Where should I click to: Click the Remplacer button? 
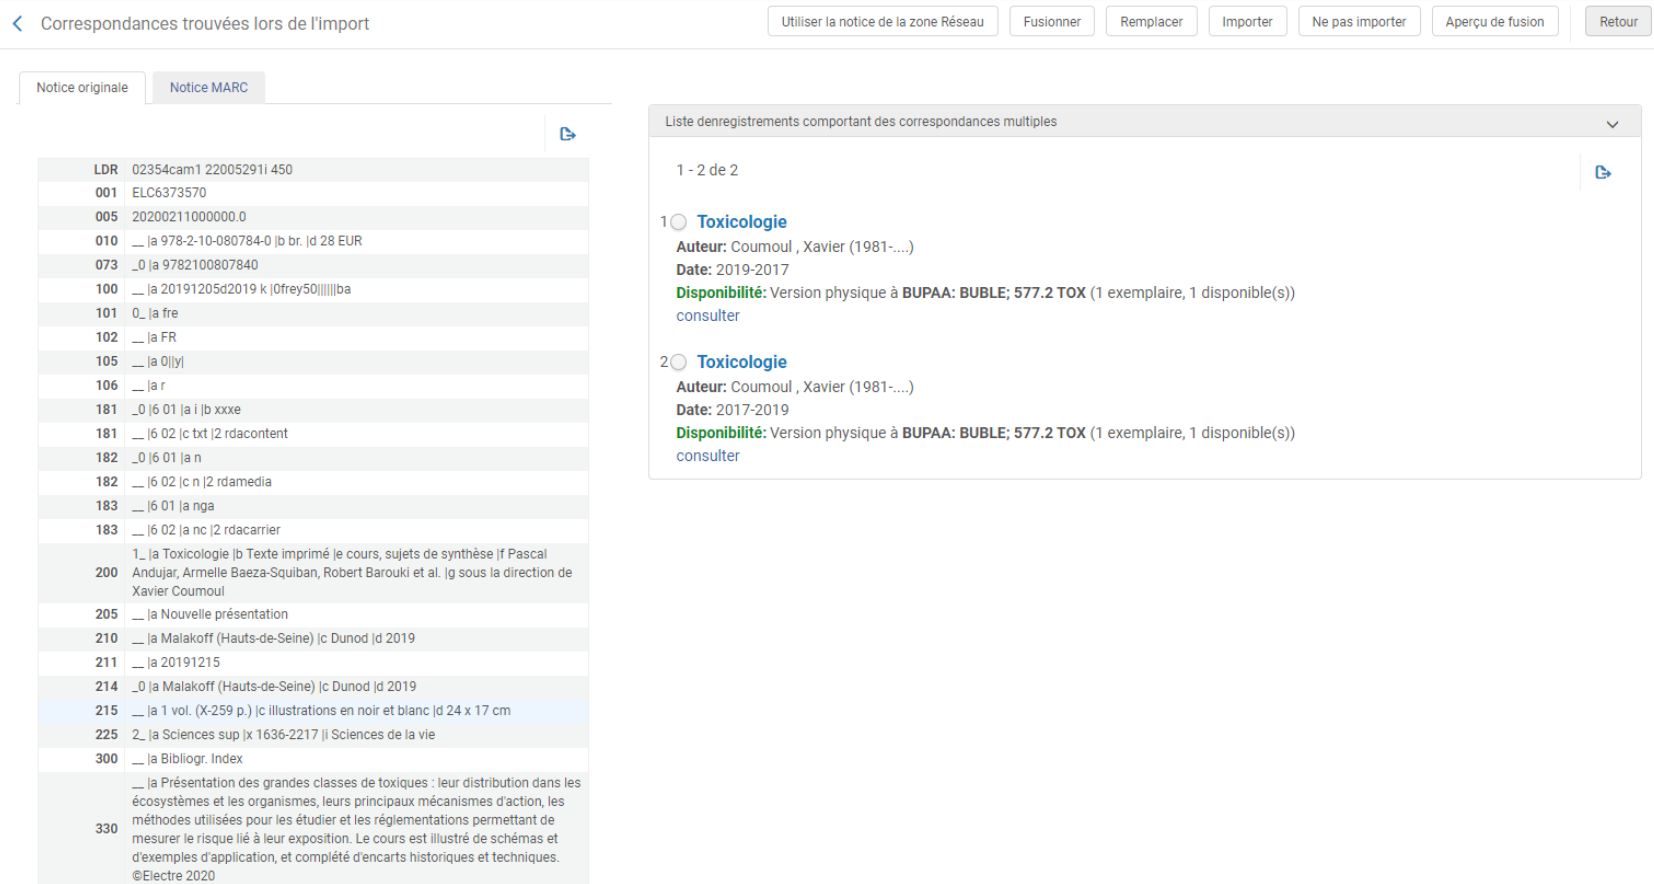(1151, 22)
